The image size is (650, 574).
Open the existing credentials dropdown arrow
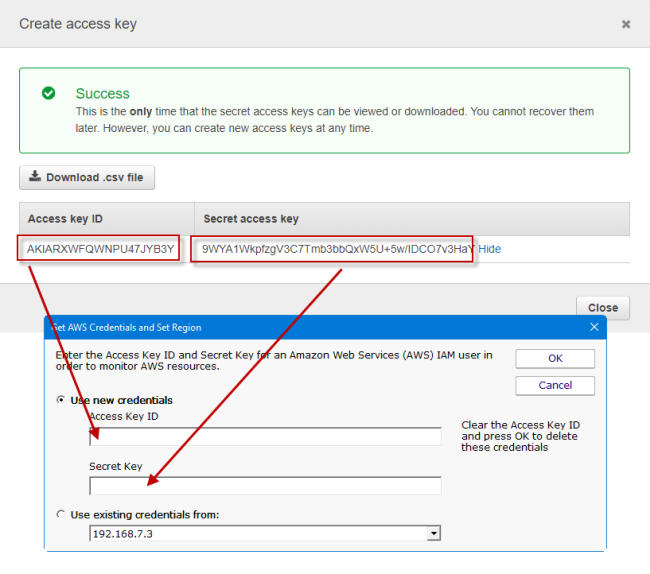pos(433,534)
